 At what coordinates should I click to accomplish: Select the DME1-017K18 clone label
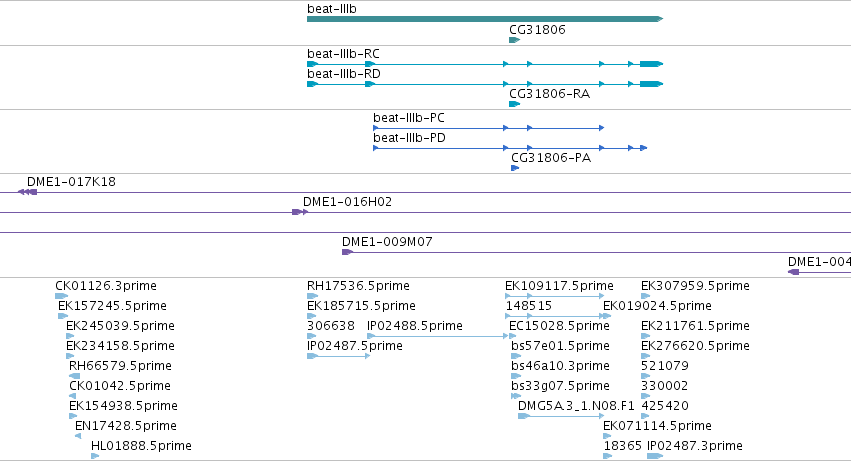pos(72,182)
